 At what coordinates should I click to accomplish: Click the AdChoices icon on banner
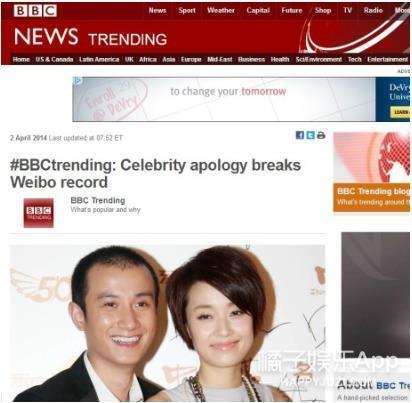tap(77, 81)
